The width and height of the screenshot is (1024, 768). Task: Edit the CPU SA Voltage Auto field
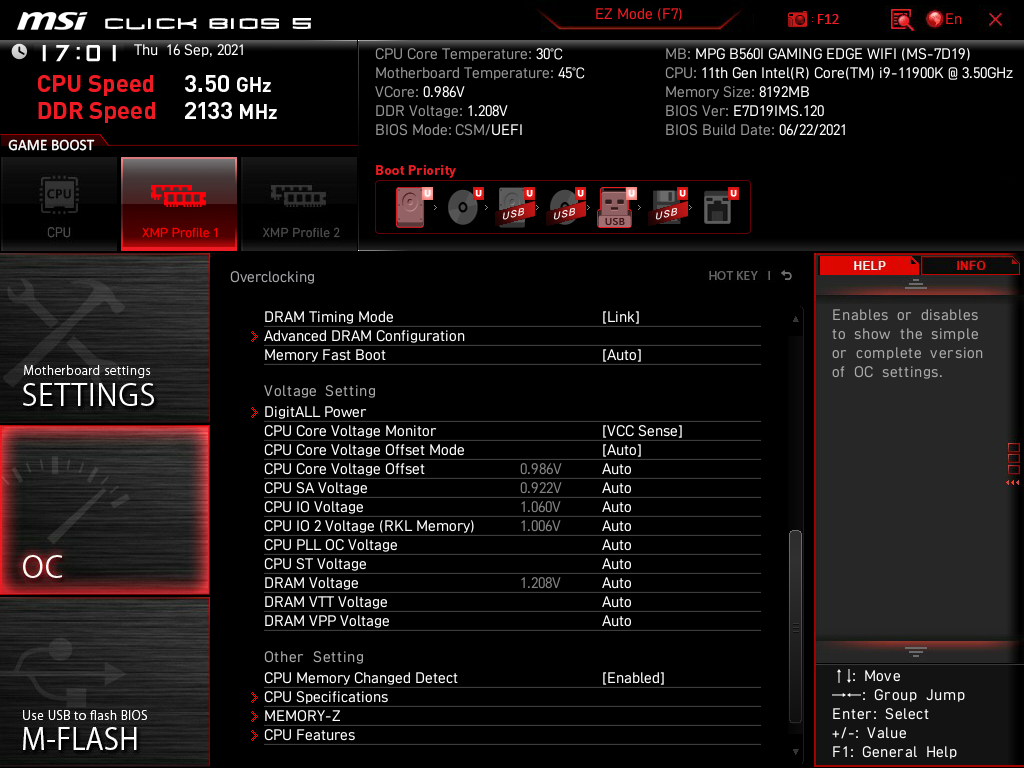pyautogui.click(x=616, y=488)
